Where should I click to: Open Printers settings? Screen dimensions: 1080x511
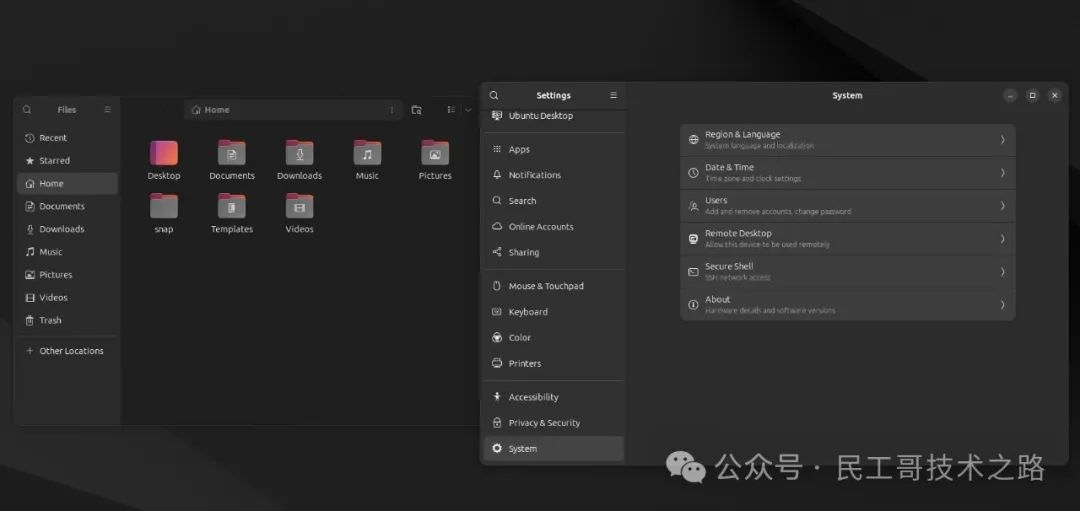pyautogui.click(x=554, y=363)
